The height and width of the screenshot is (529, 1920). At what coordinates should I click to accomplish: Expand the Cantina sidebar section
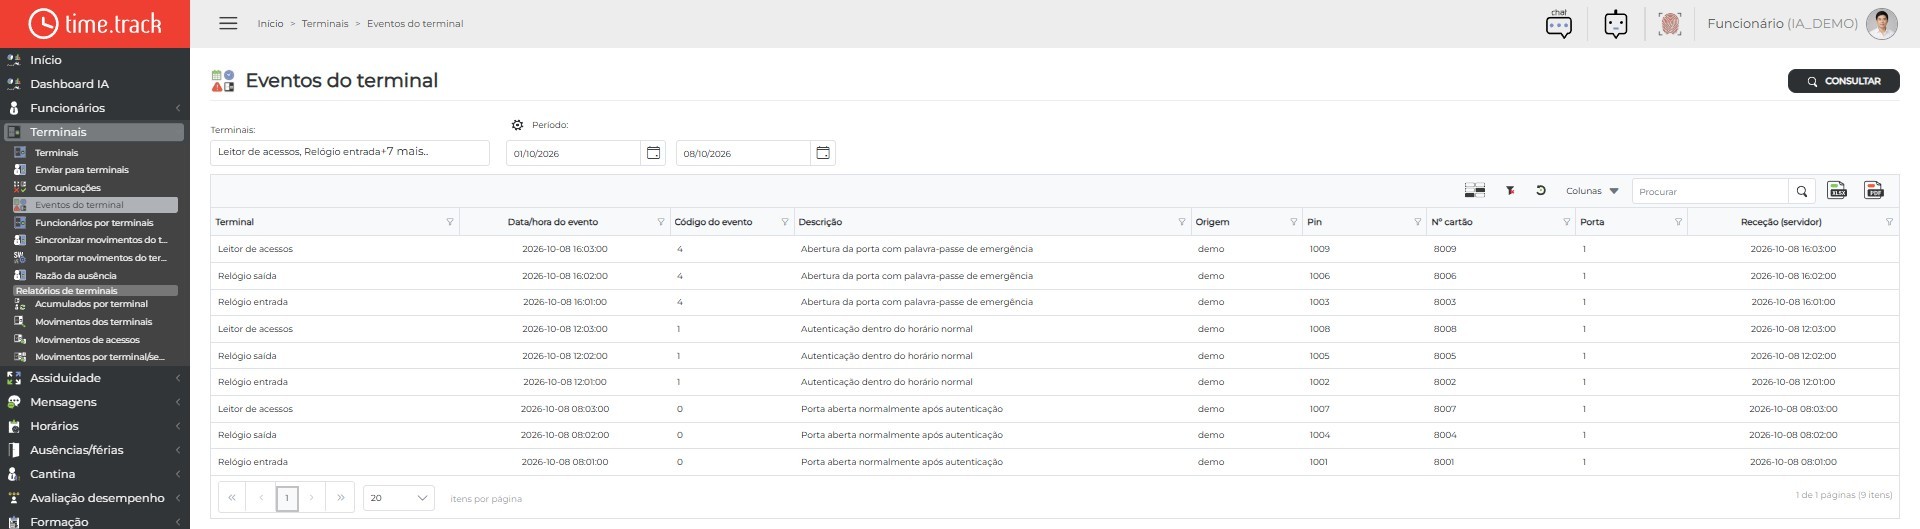[95, 474]
